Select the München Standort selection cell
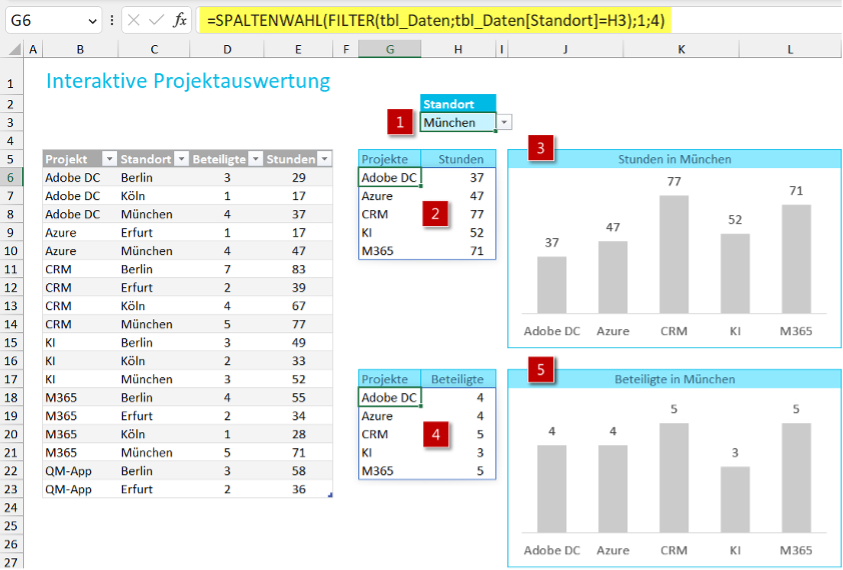 456,122
